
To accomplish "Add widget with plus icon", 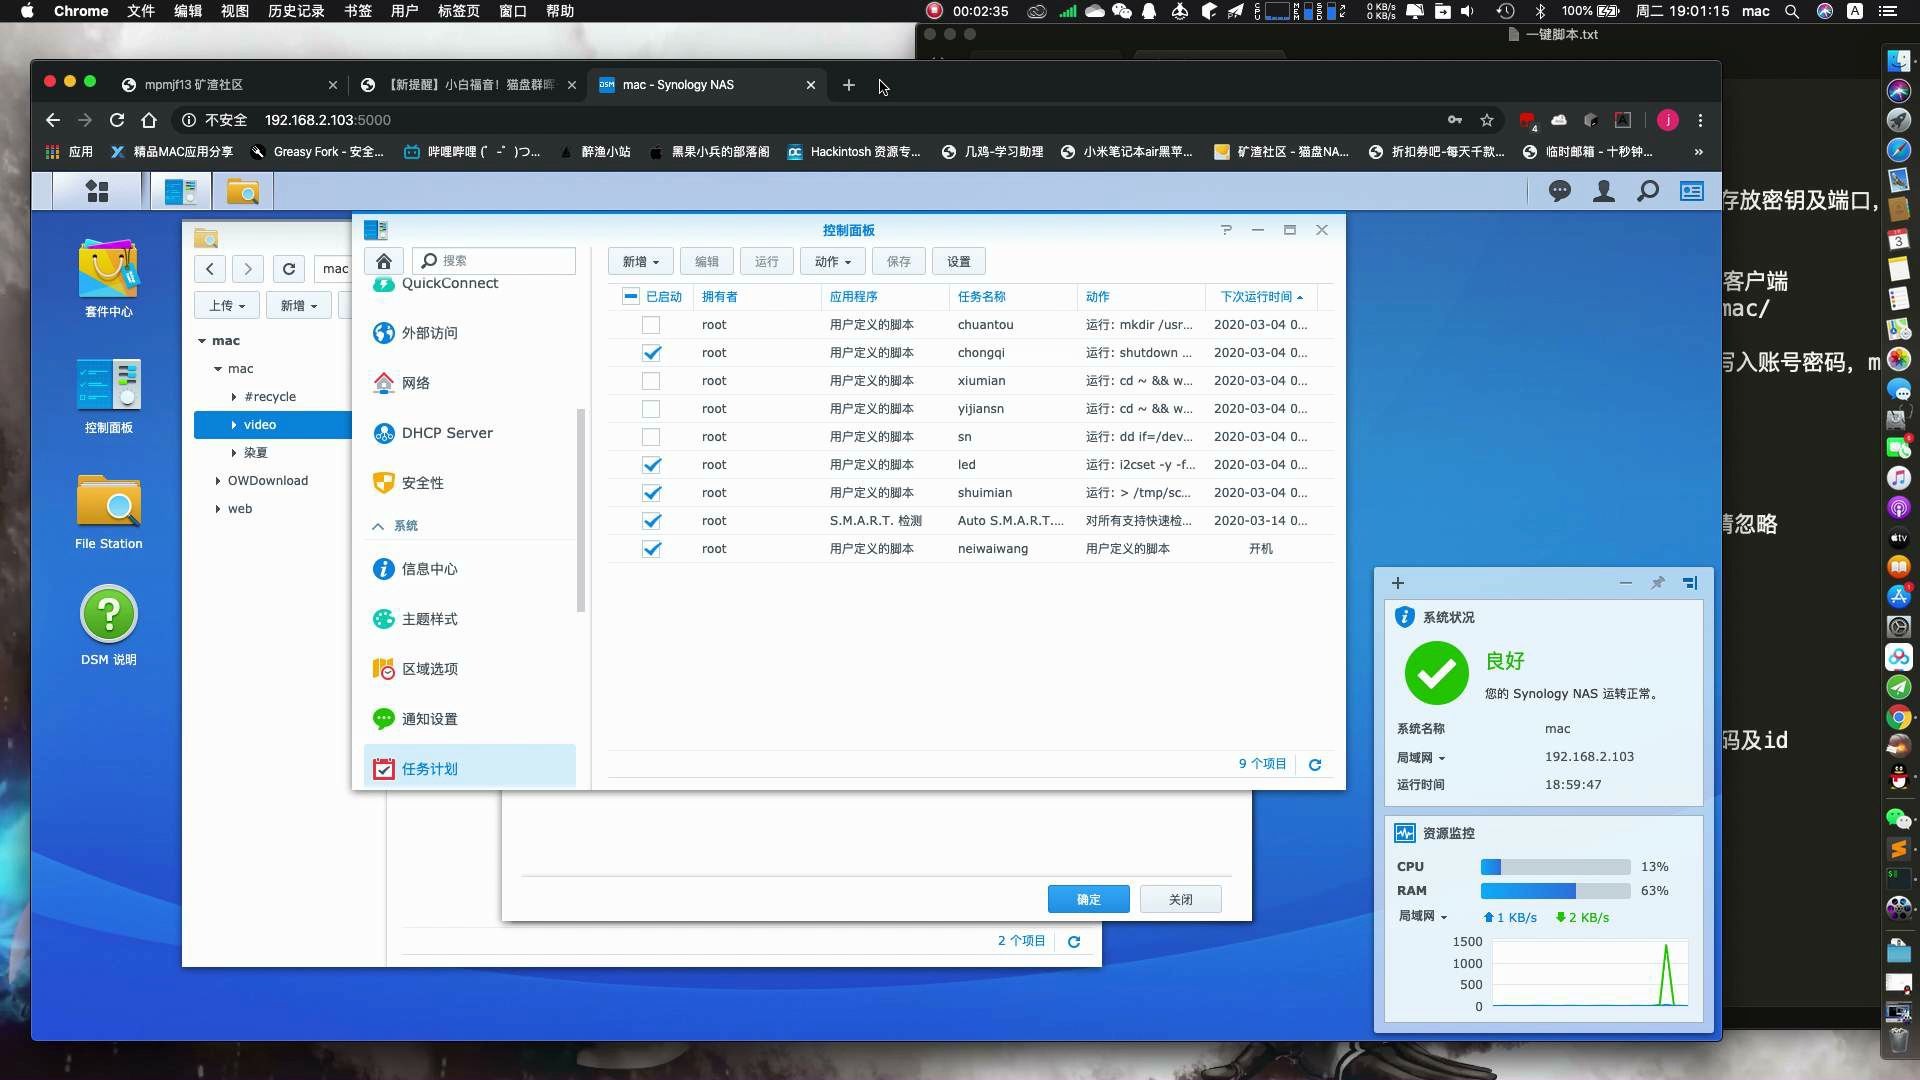I will click(1398, 583).
